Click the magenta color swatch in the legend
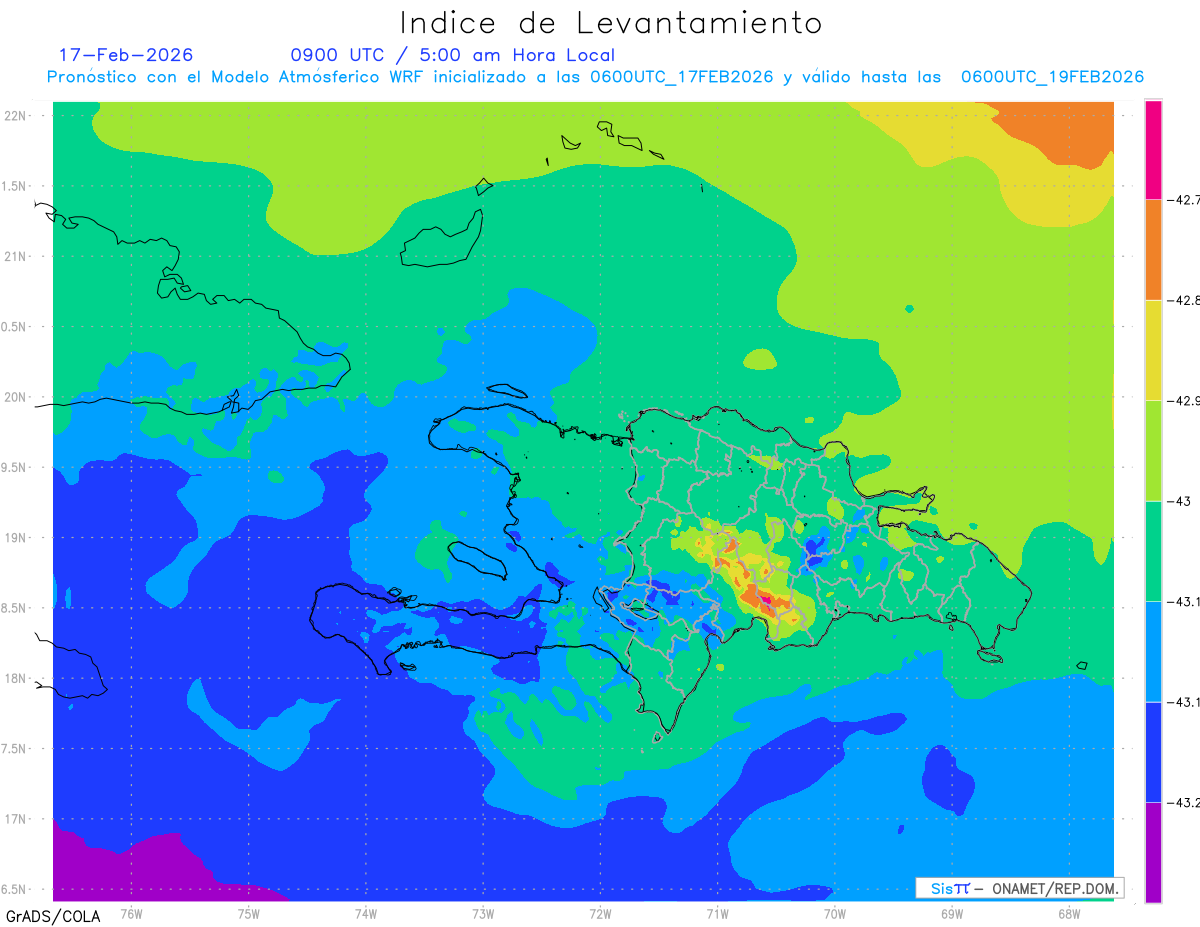The height and width of the screenshot is (927, 1200). (x=1153, y=150)
